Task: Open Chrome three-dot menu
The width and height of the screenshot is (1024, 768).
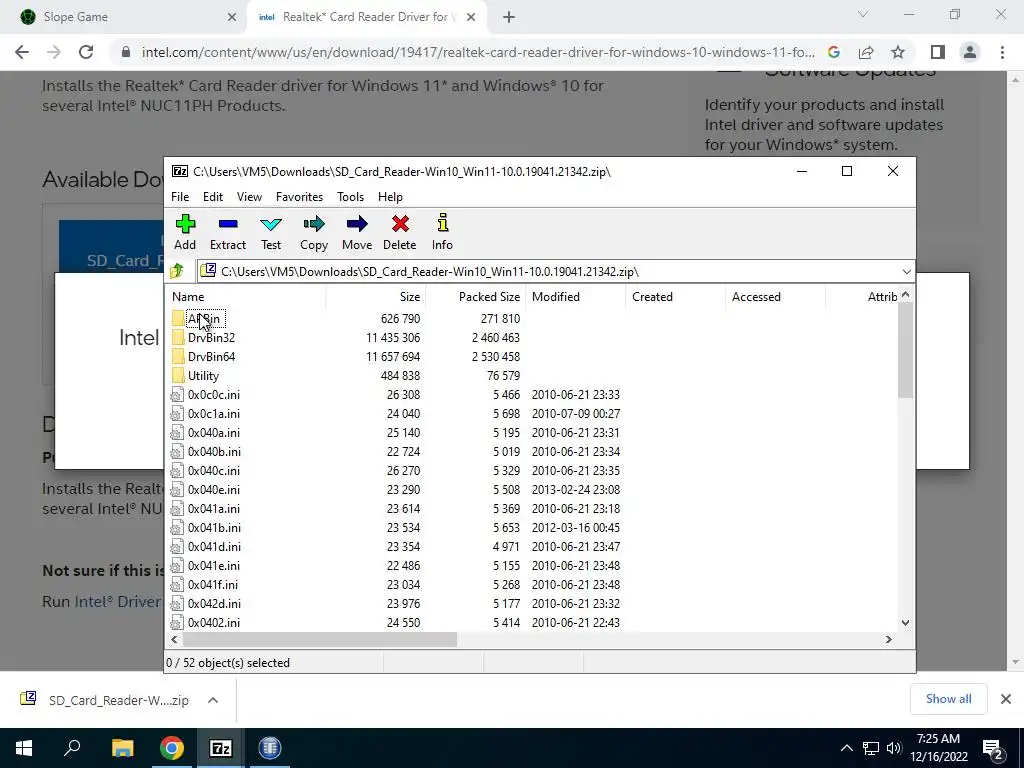Action: pyautogui.click(x=1002, y=52)
